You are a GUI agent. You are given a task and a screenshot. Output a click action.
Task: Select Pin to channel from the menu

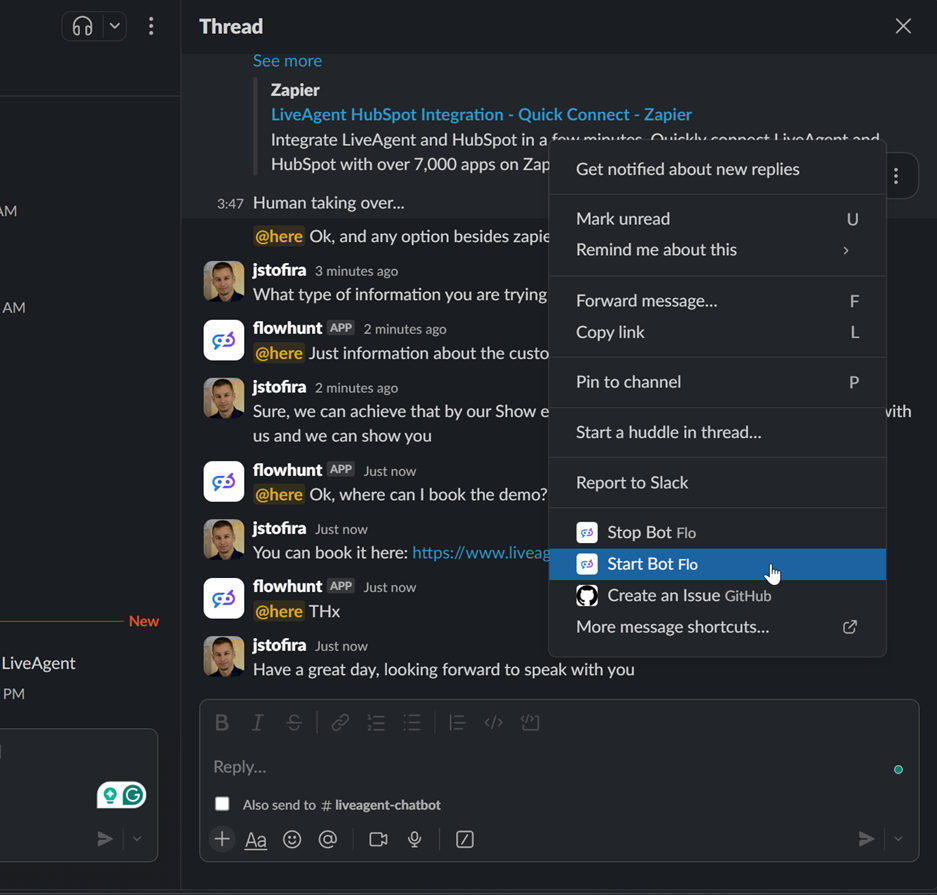[x=628, y=382]
